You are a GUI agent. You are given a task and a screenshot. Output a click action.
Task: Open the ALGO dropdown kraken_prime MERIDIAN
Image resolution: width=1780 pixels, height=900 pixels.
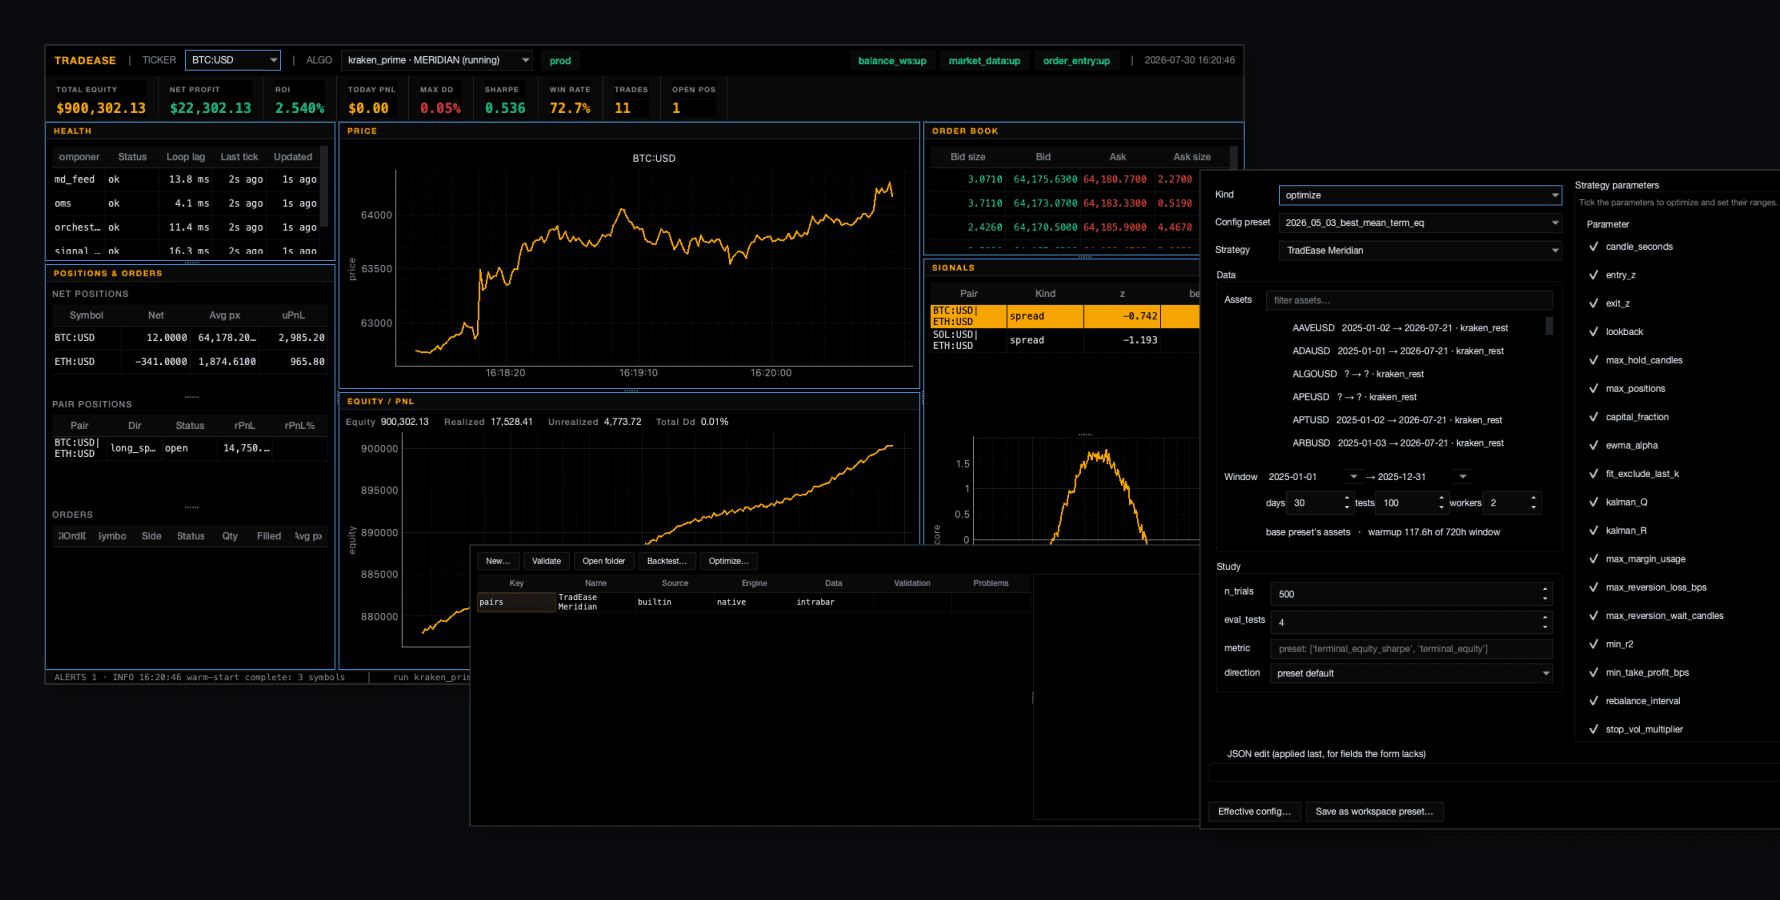(x=437, y=60)
